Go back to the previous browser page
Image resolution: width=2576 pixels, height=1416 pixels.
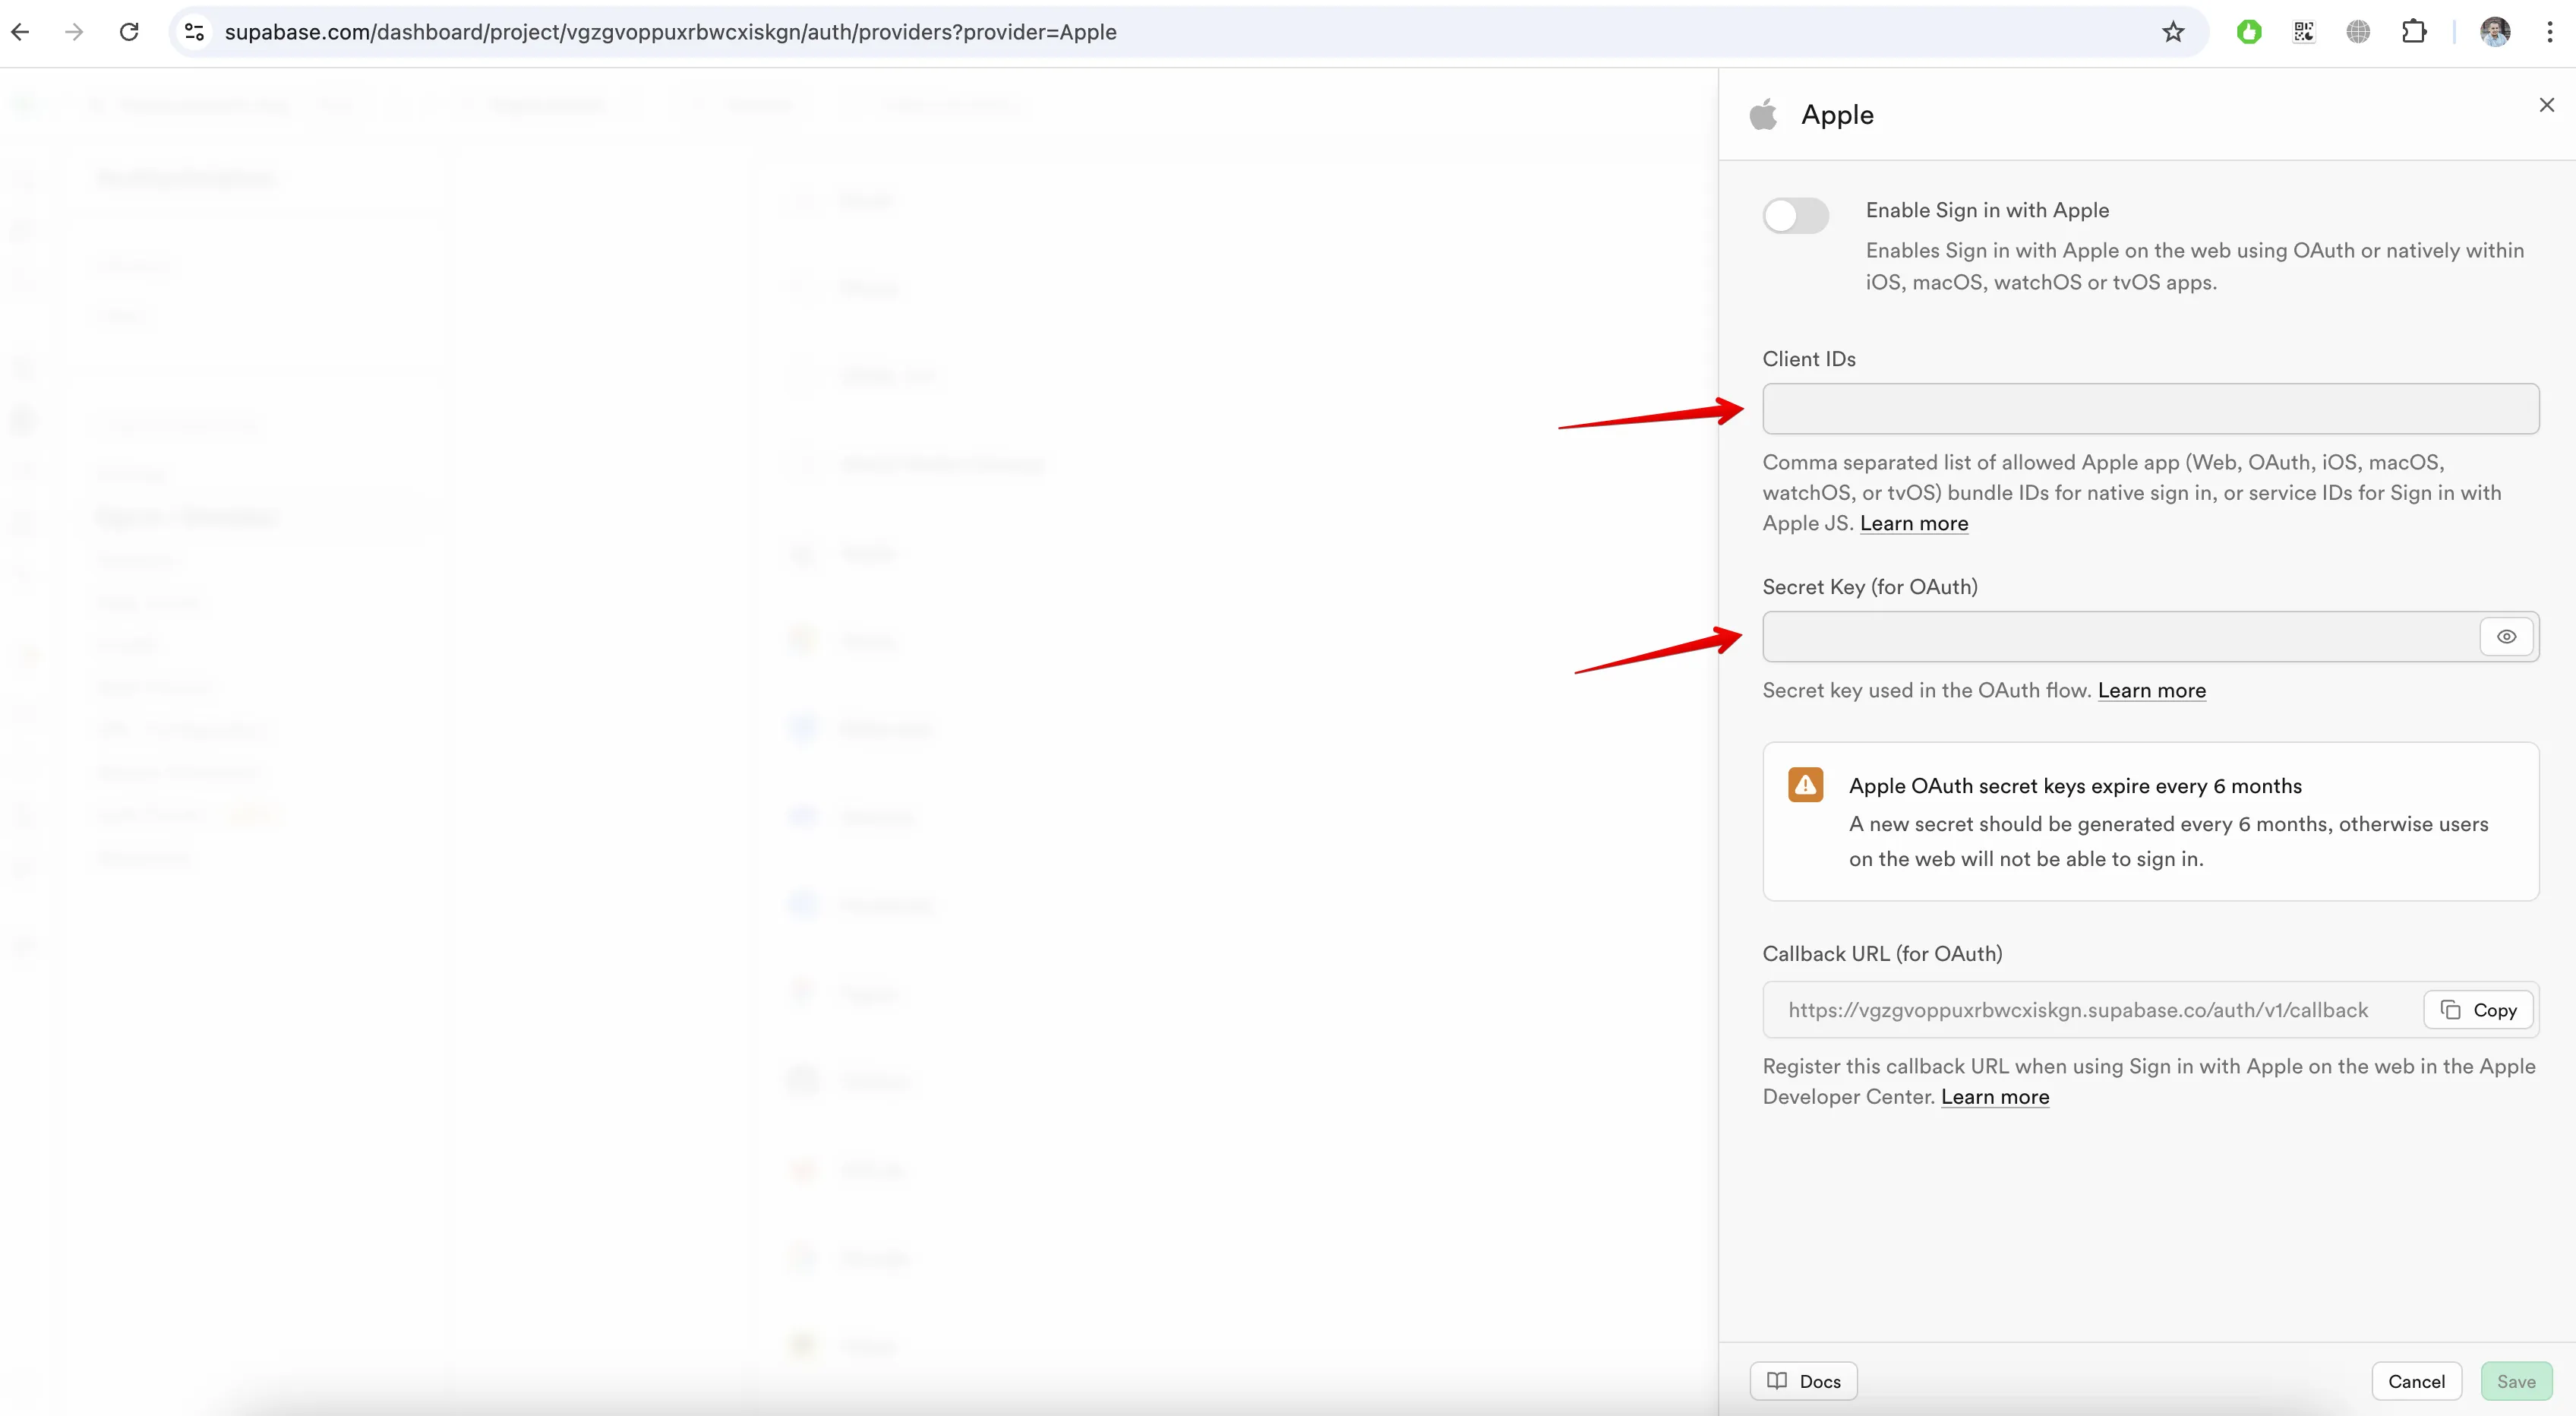coord(20,32)
